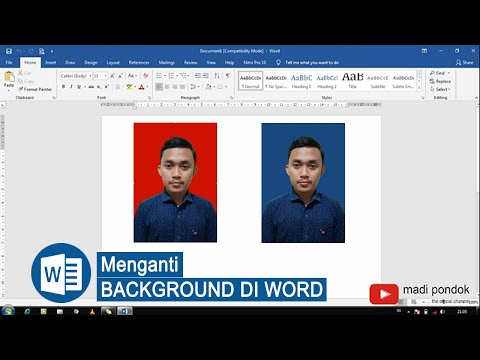Click the Sort icon
The image size is (480, 360).
click(x=217, y=76)
